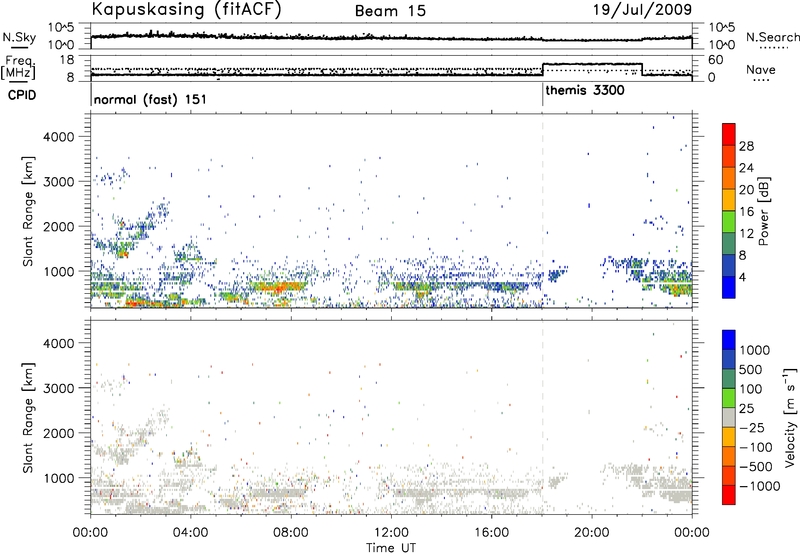This screenshot has height=554, width=800.
Task: Click the '16:00' time axis label
Action: tap(491, 532)
